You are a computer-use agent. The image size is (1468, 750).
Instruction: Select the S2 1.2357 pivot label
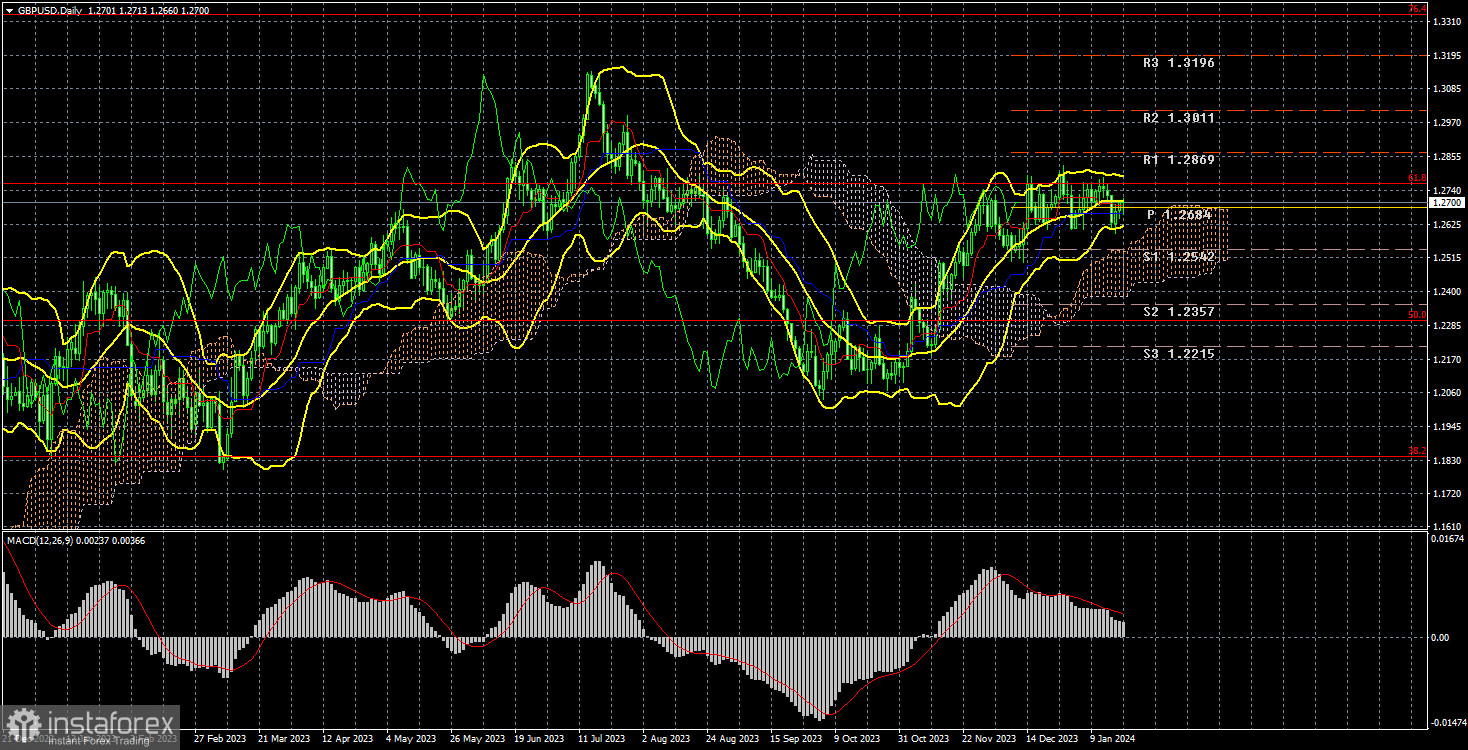(x=1180, y=312)
